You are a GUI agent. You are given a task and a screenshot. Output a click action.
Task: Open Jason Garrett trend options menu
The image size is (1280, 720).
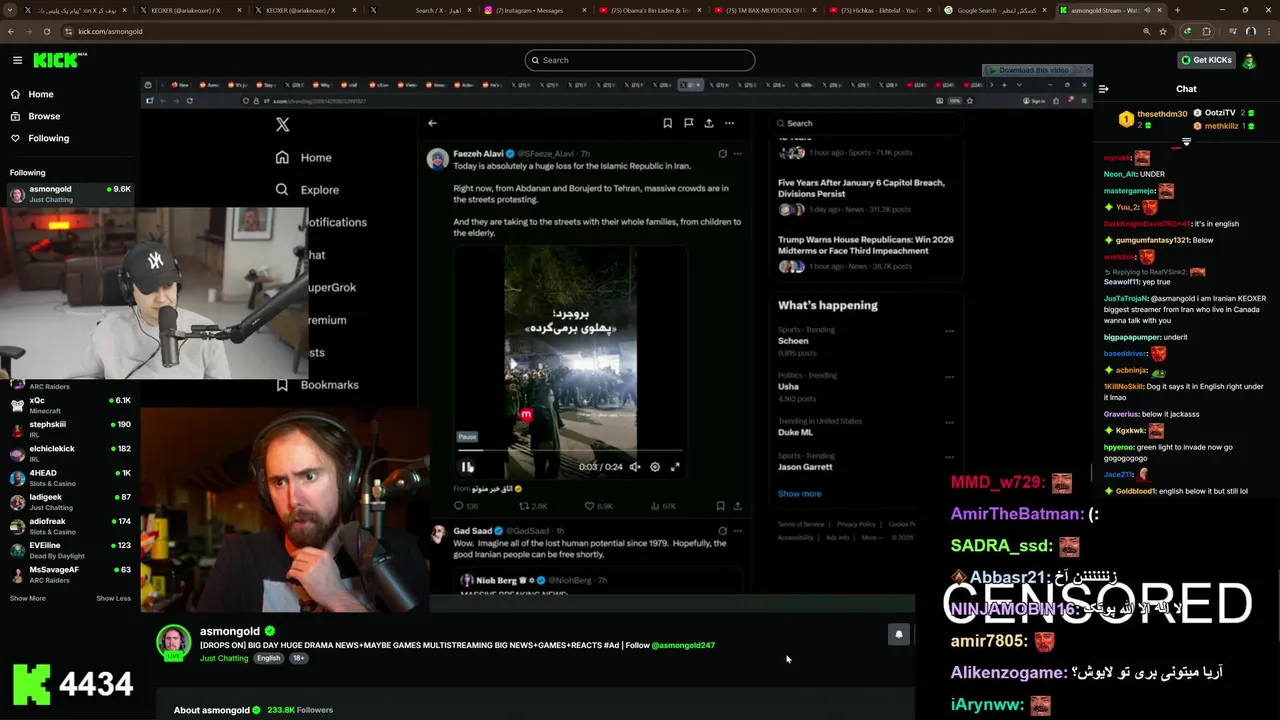click(949, 458)
